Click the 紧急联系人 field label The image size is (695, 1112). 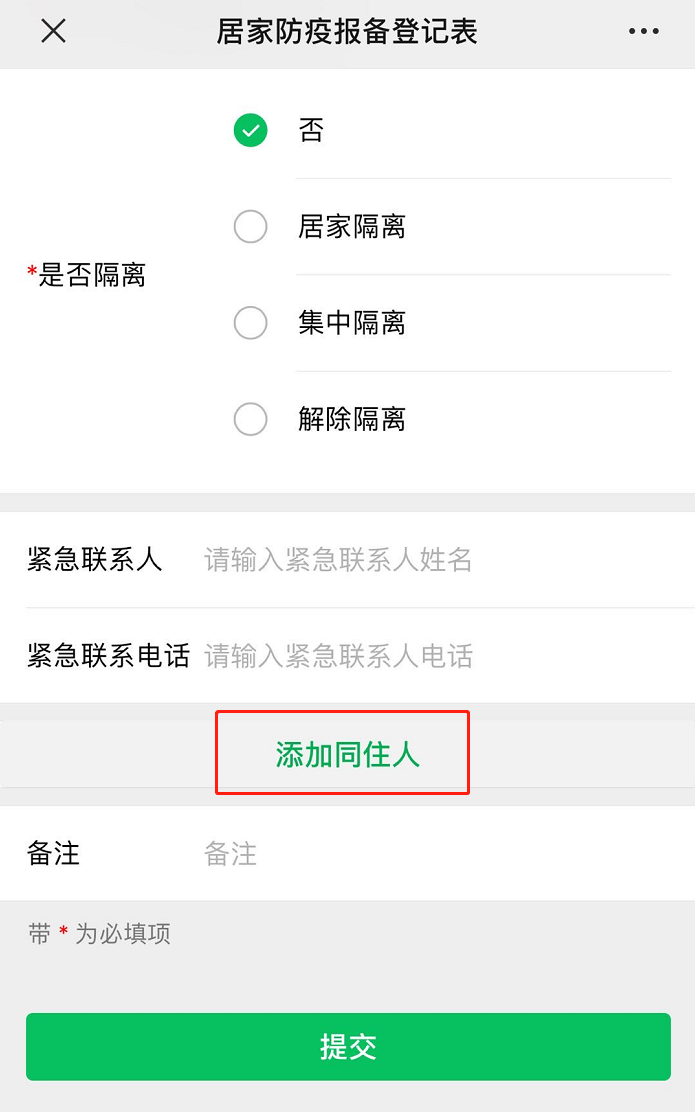pyautogui.click(x=94, y=560)
